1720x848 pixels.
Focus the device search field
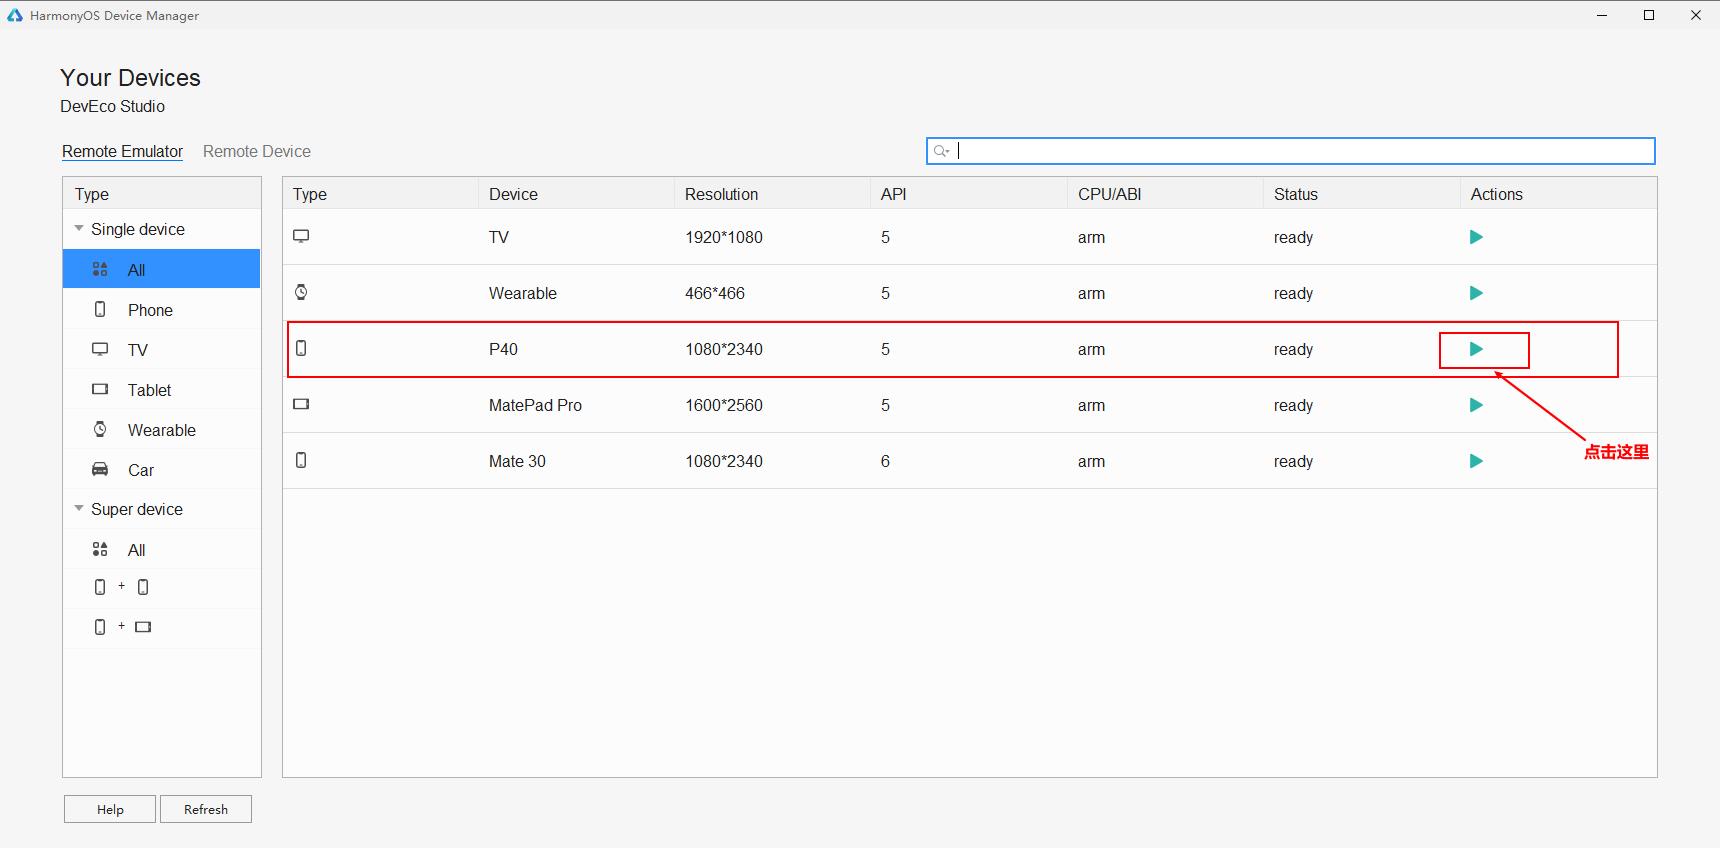[1290, 151]
